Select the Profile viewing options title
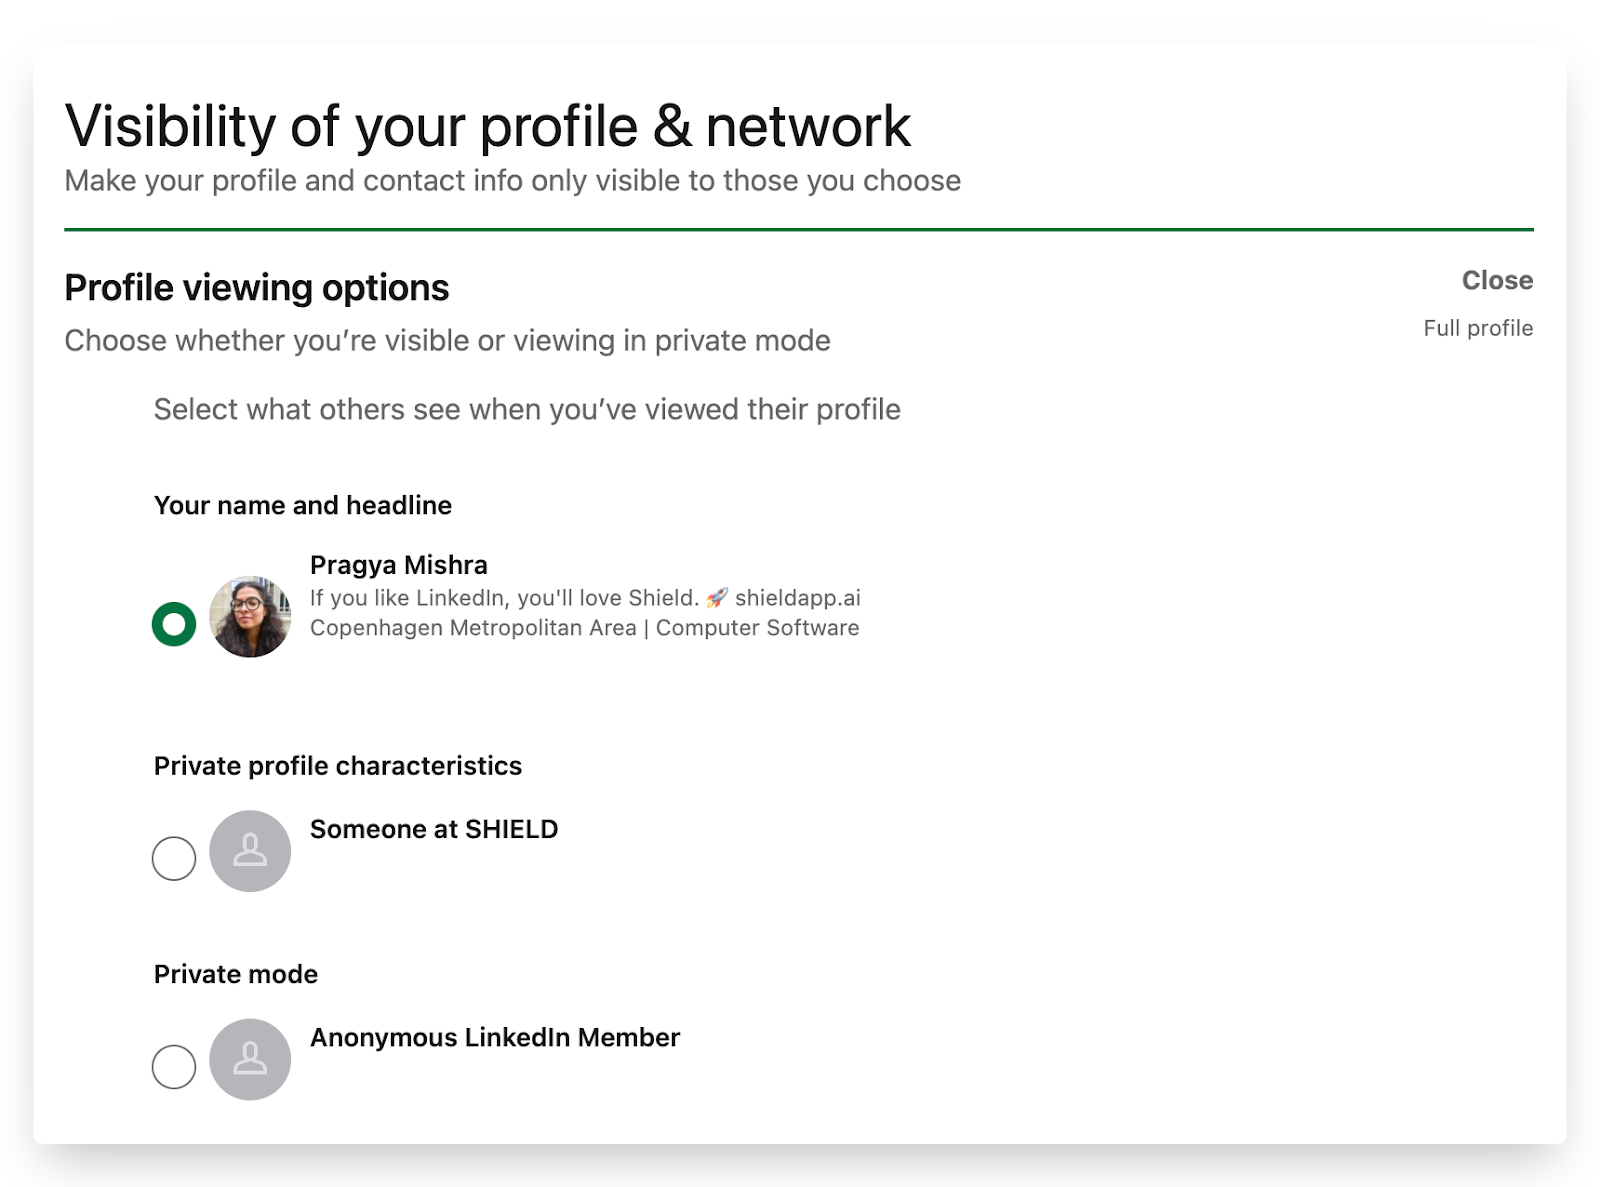The width and height of the screenshot is (1600, 1187). [x=256, y=288]
